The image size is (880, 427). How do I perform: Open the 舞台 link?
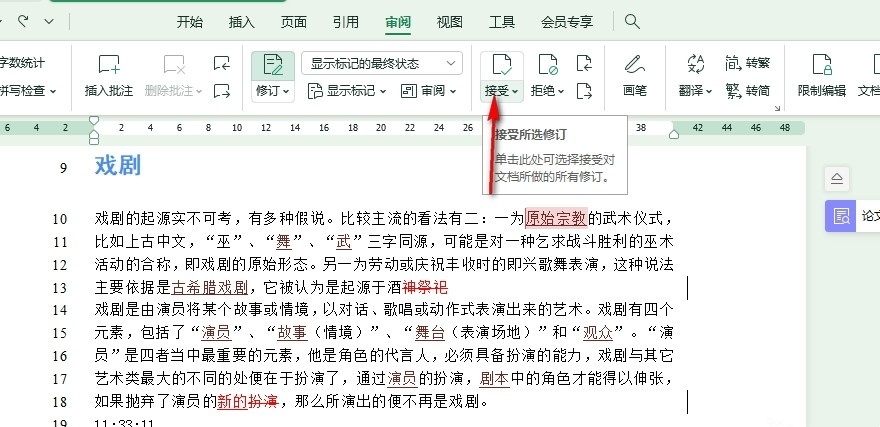(x=430, y=333)
